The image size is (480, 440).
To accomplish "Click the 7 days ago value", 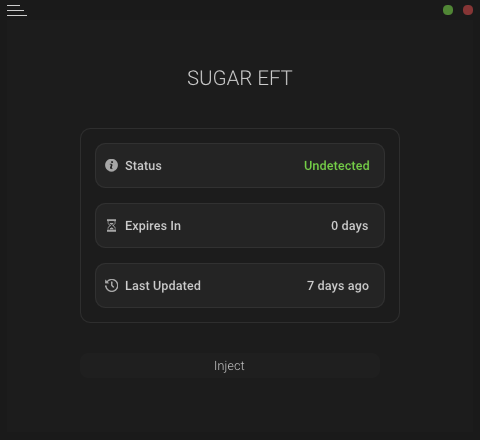I will coord(338,286).
